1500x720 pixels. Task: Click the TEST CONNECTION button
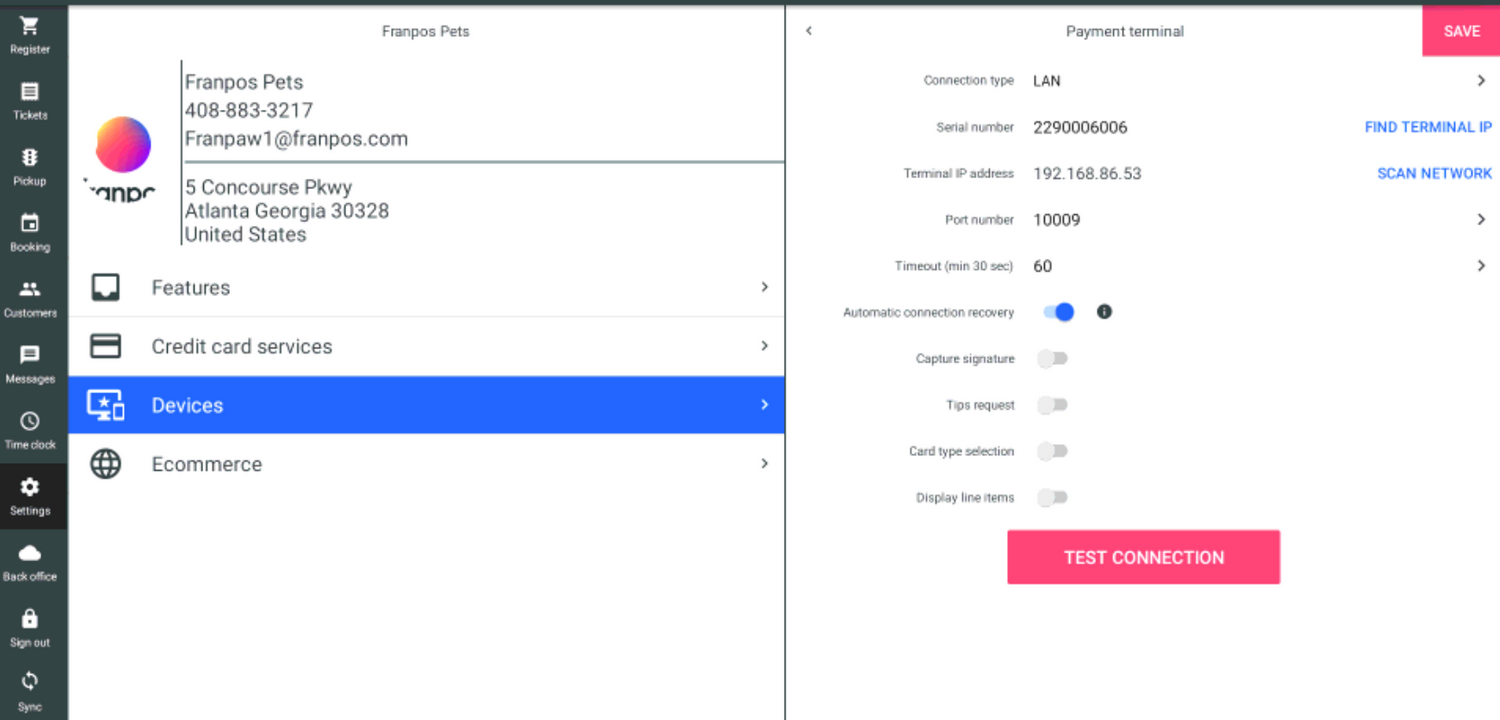1143,557
